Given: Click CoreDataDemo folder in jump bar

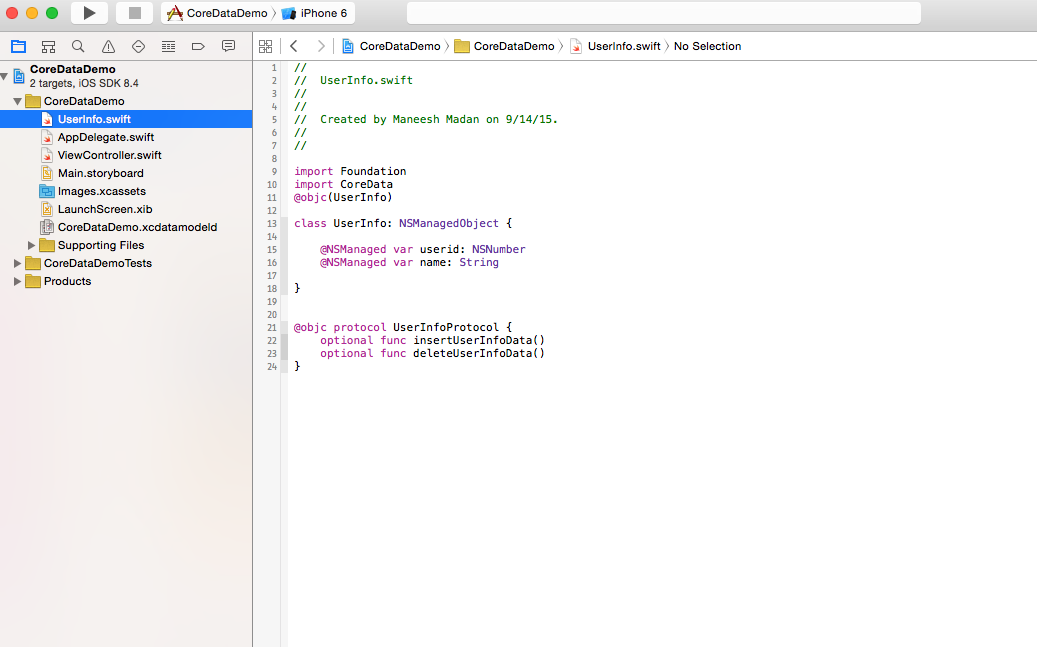Looking at the screenshot, I should coord(505,46).
